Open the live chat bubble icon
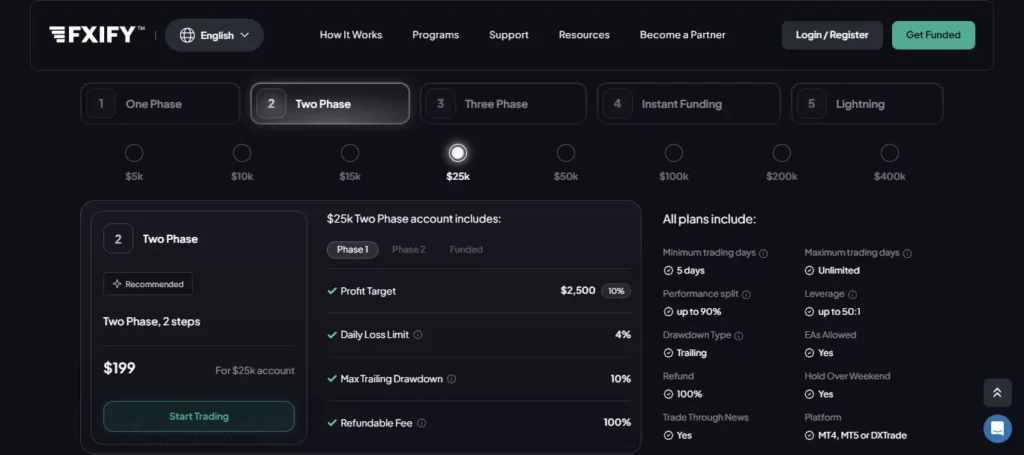This screenshot has height=455, width=1024. (x=997, y=429)
